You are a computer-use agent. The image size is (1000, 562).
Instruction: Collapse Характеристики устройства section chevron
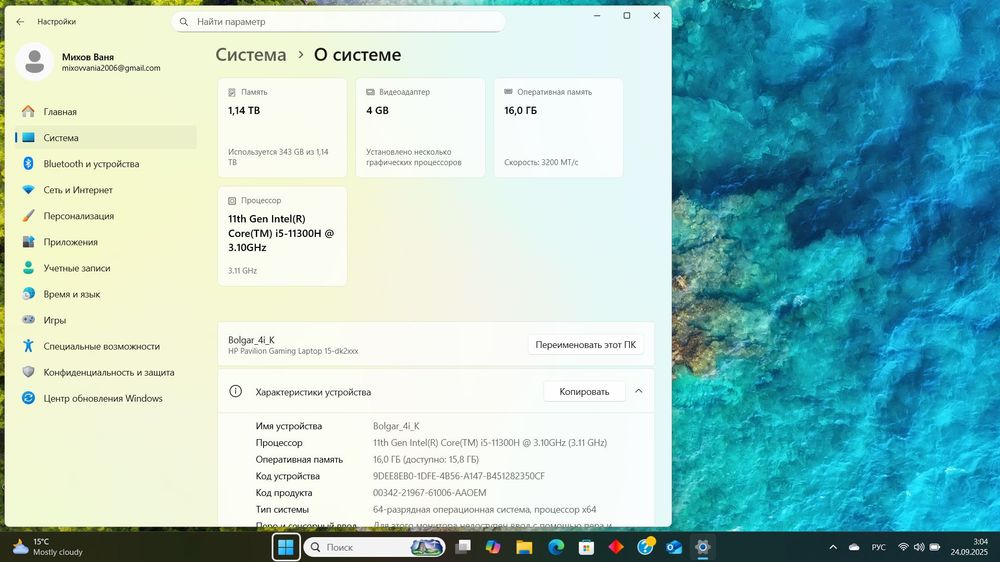tap(638, 391)
